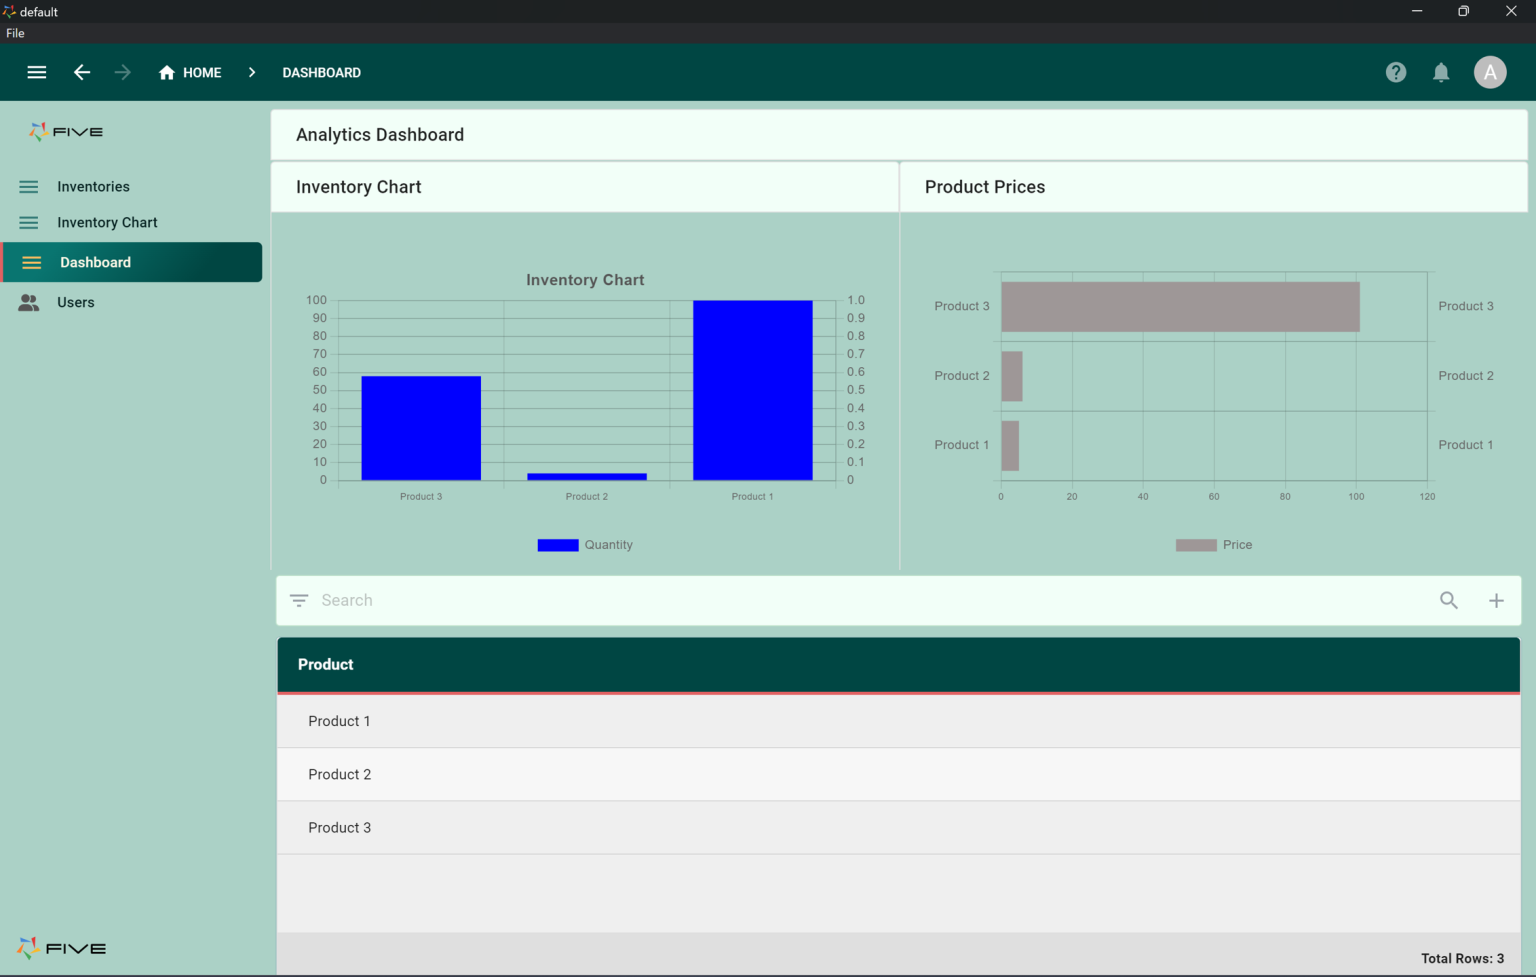Open Inventories in the sidebar
Image resolution: width=1536 pixels, height=977 pixels.
pyautogui.click(x=93, y=187)
